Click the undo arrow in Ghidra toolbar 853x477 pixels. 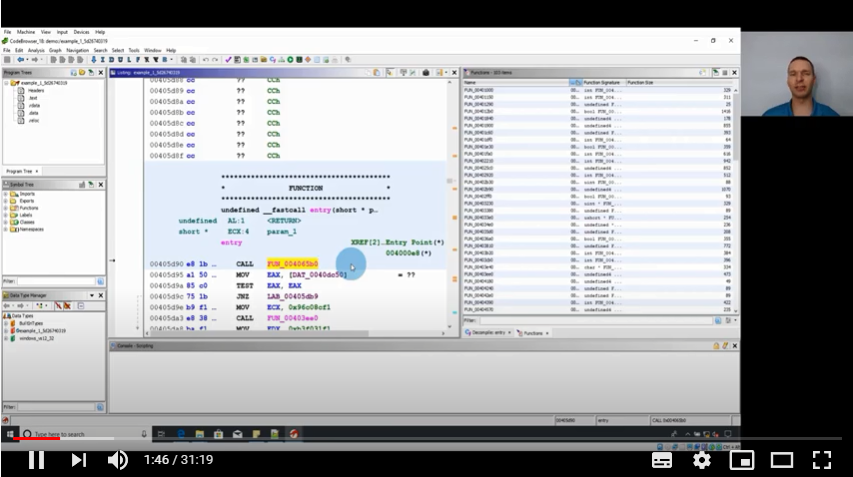[206, 60]
